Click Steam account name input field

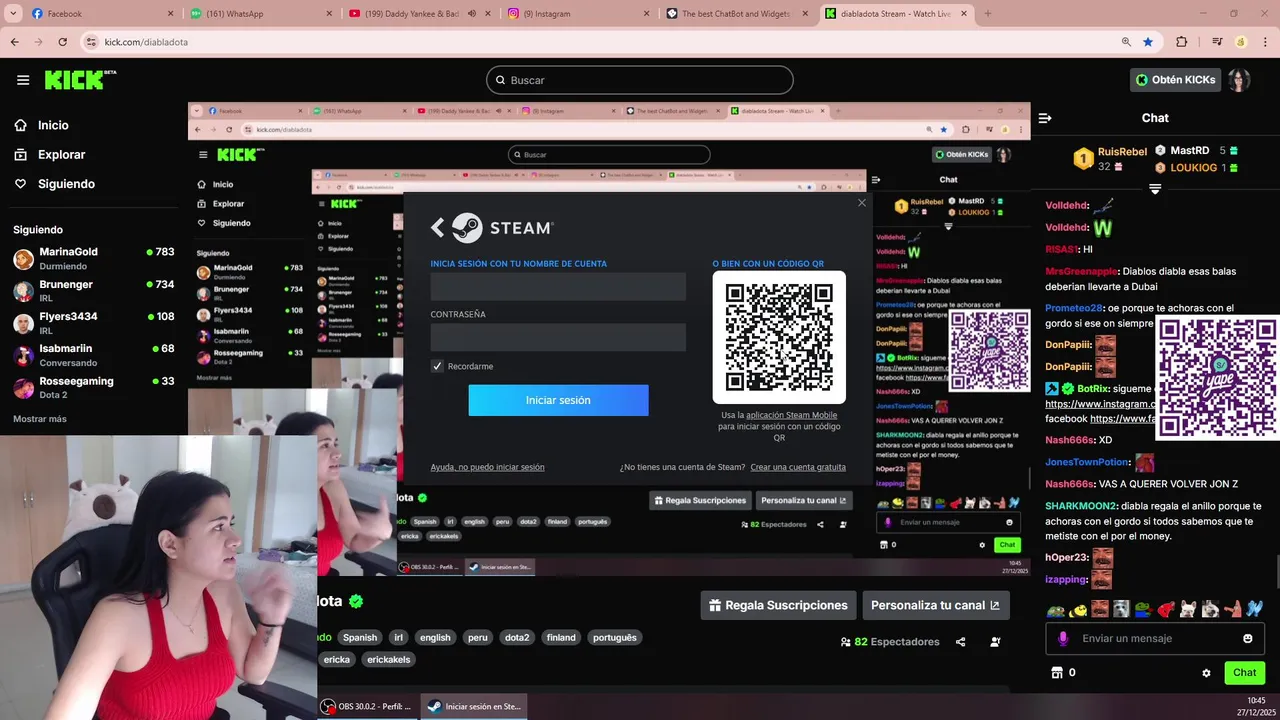coord(558,287)
